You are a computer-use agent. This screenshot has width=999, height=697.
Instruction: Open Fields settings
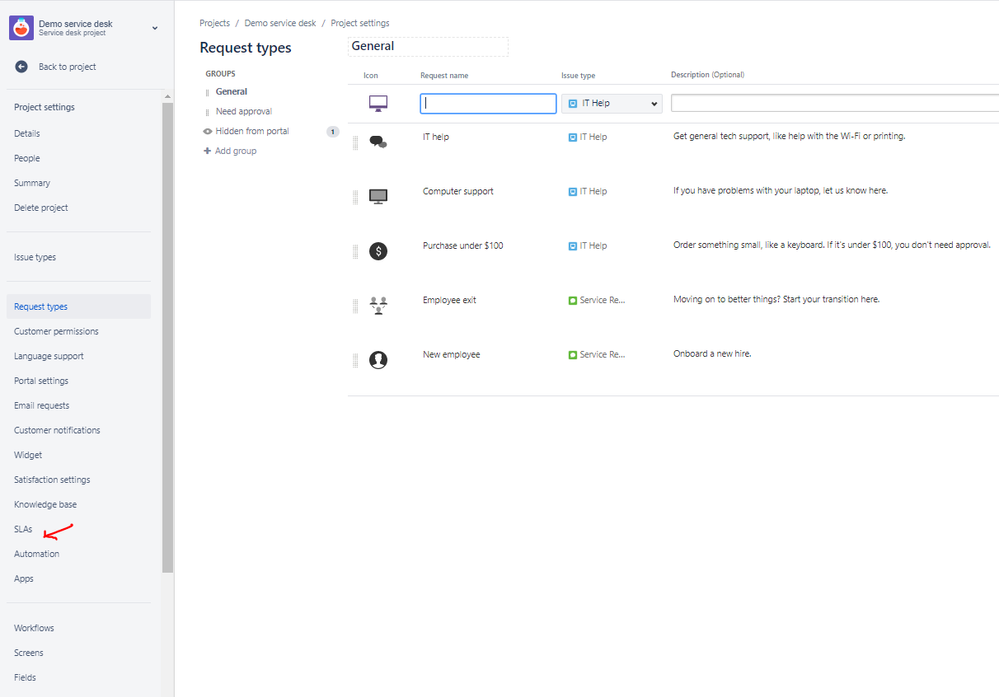[x=25, y=678]
